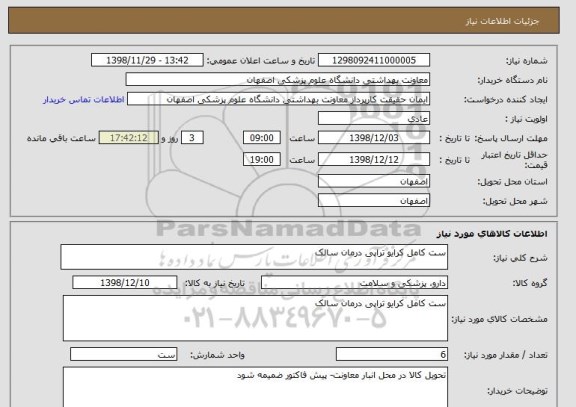The height and width of the screenshot is (407, 576).
Task: Click the گروه کالا label
Action: (x=530, y=283)
